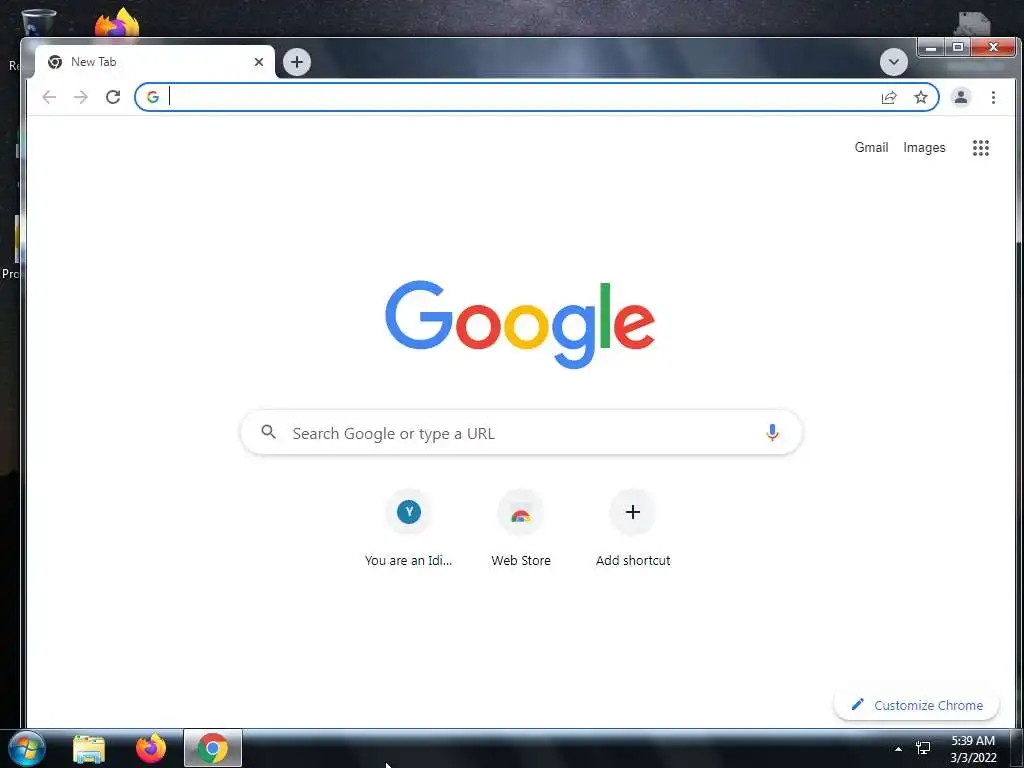1024x768 pixels.
Task: Launch Firefox from the taskbar
Action: 151,748
